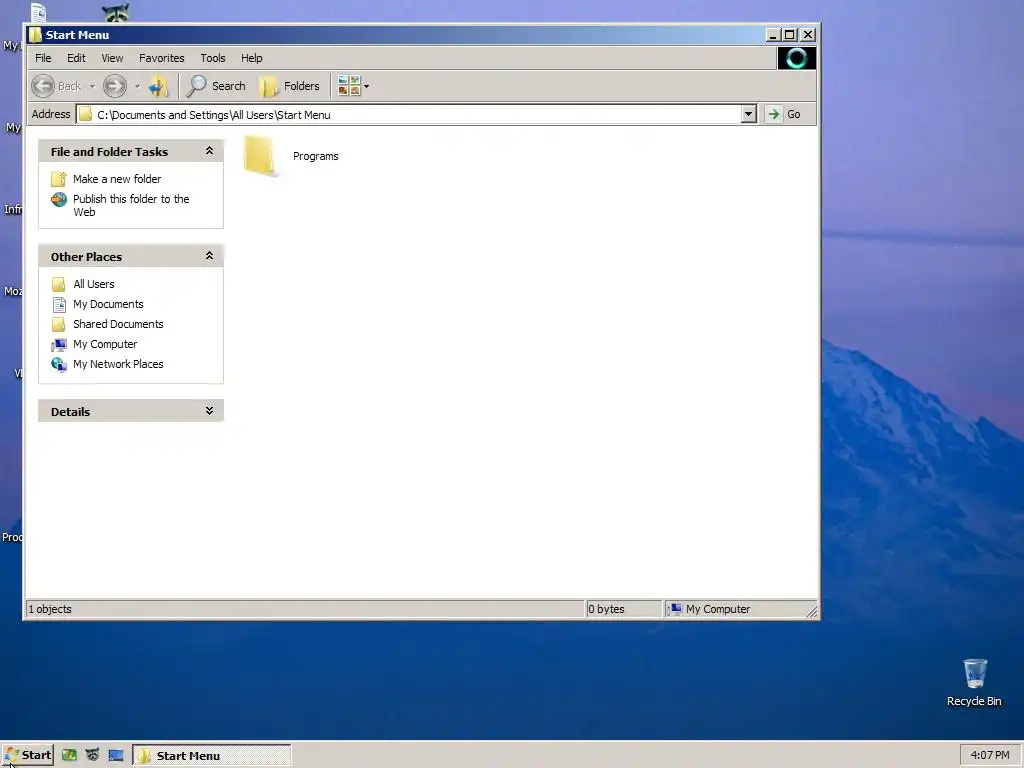Maximize the Start Menu window
Viewport: 1024px width, 768px height.
tap(790, 35)
